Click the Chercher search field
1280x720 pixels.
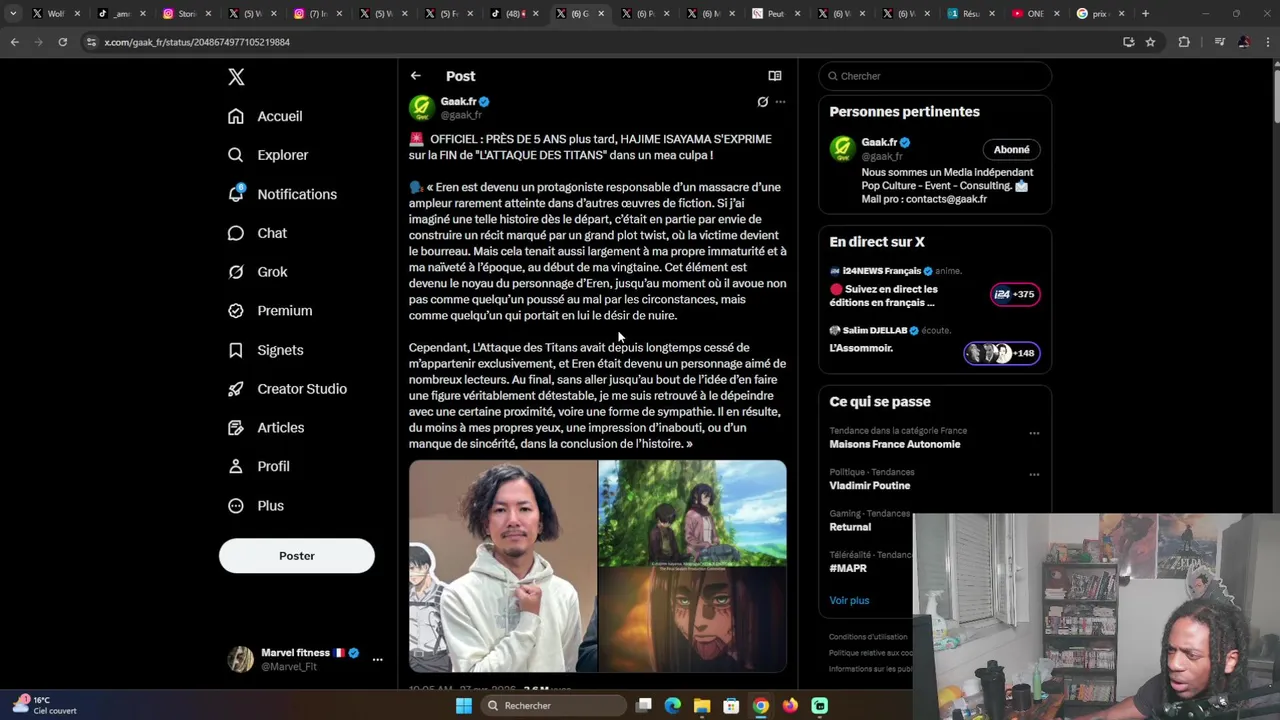click(935, 76)
